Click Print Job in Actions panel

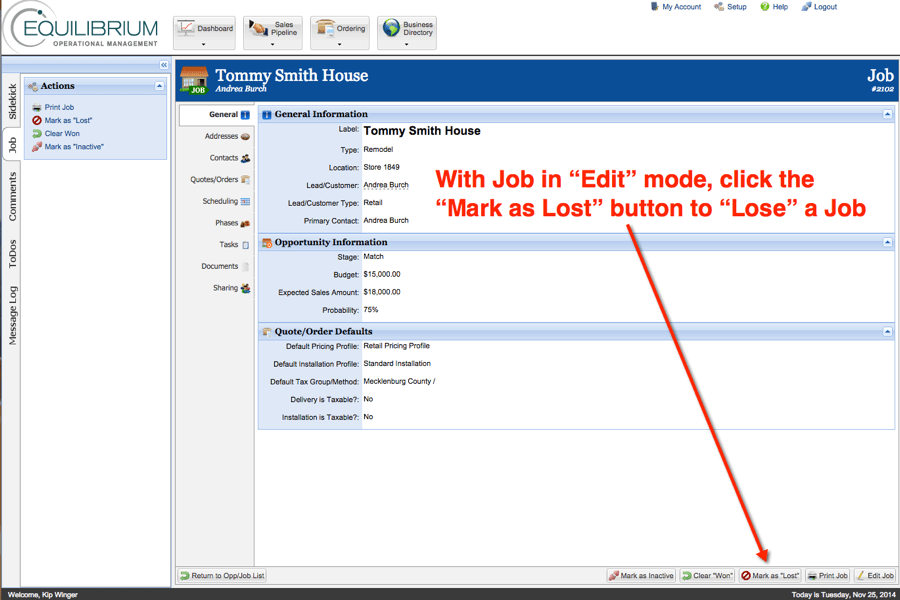pyautogui.click(x=59, y=107)
